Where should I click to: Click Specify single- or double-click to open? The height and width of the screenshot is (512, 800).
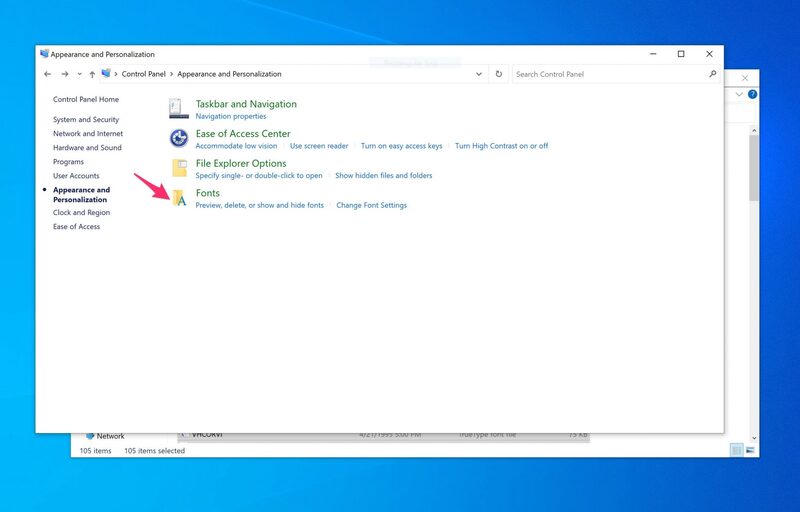[x=259, y=175]
